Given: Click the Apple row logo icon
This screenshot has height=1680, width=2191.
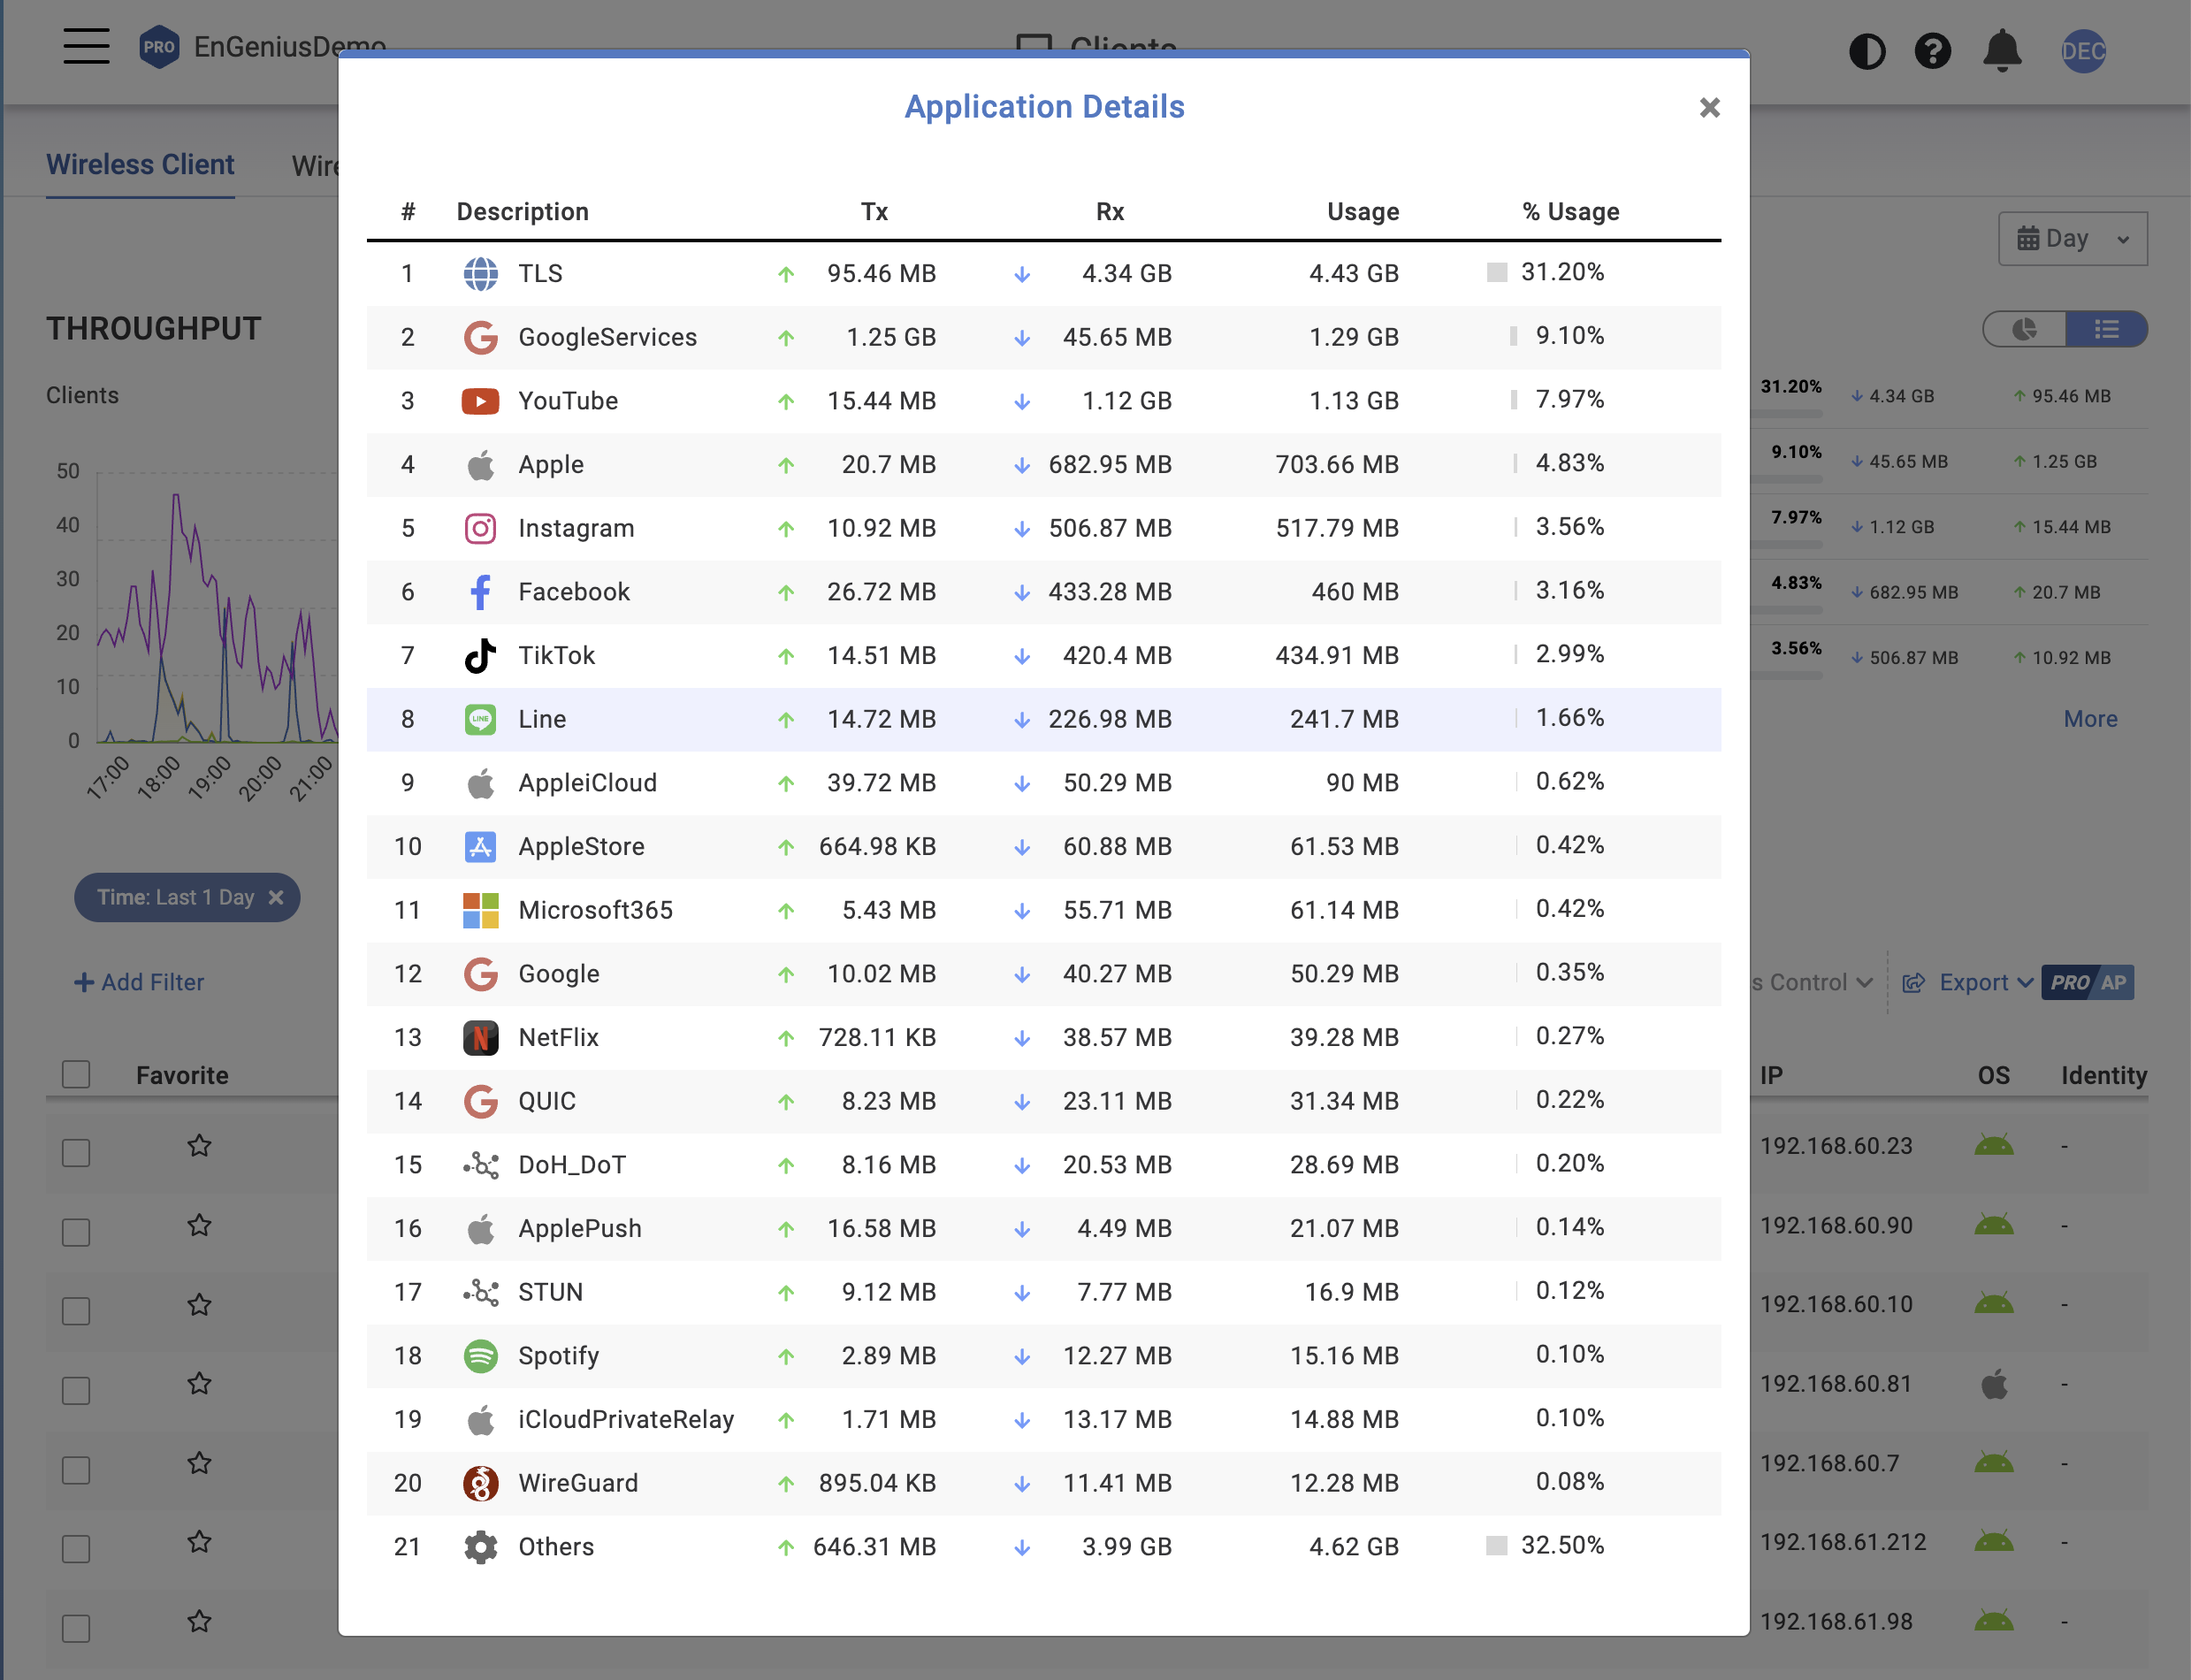Looking at the screenshot, I should pos(480,465).
